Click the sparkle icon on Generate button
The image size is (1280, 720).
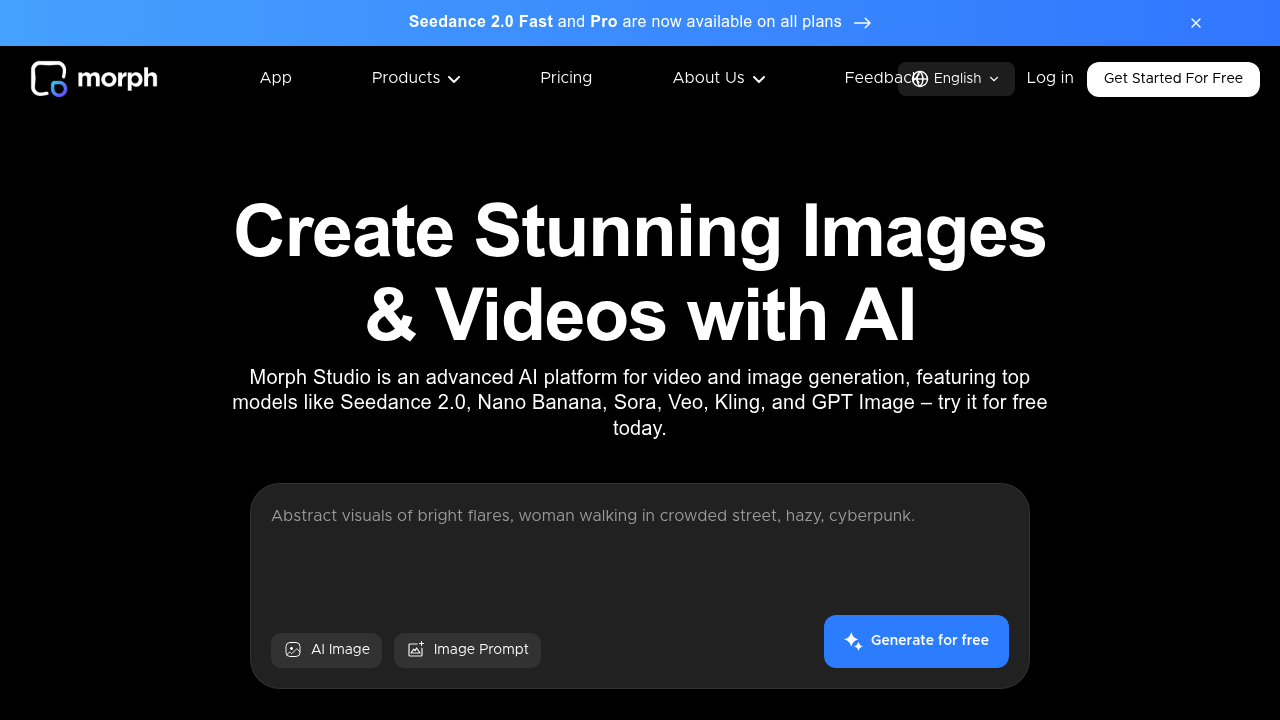click(853, 641)
